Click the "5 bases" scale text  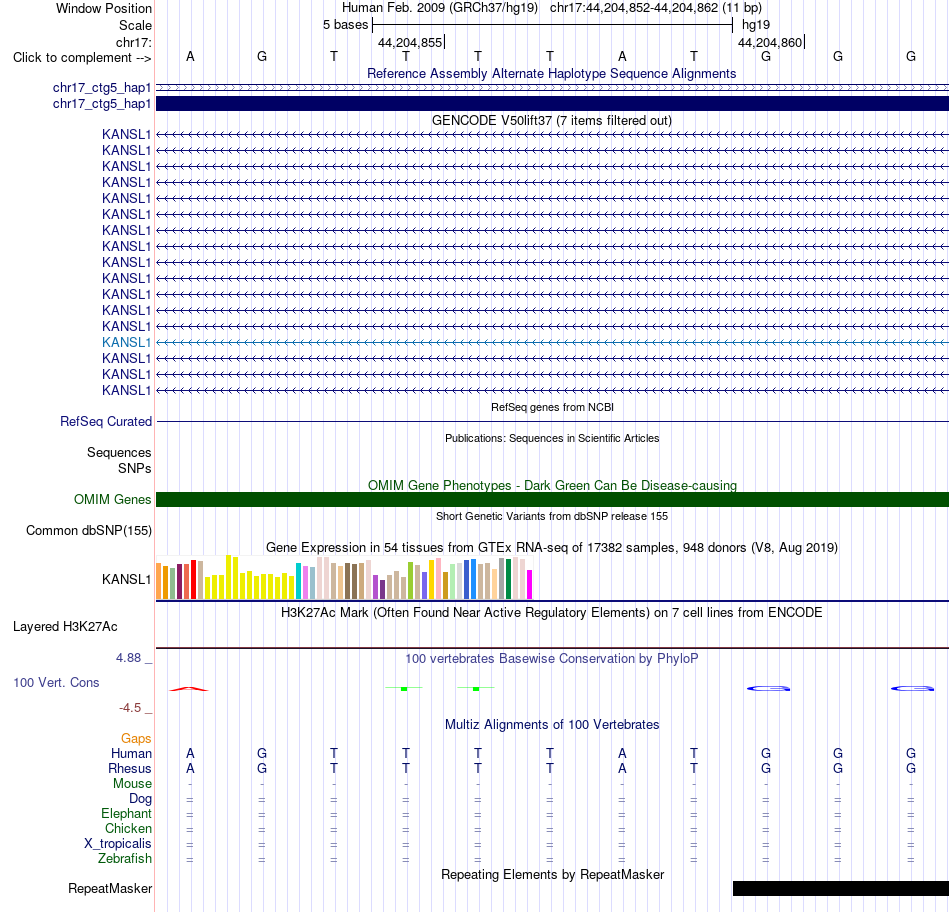coord(345,25)
